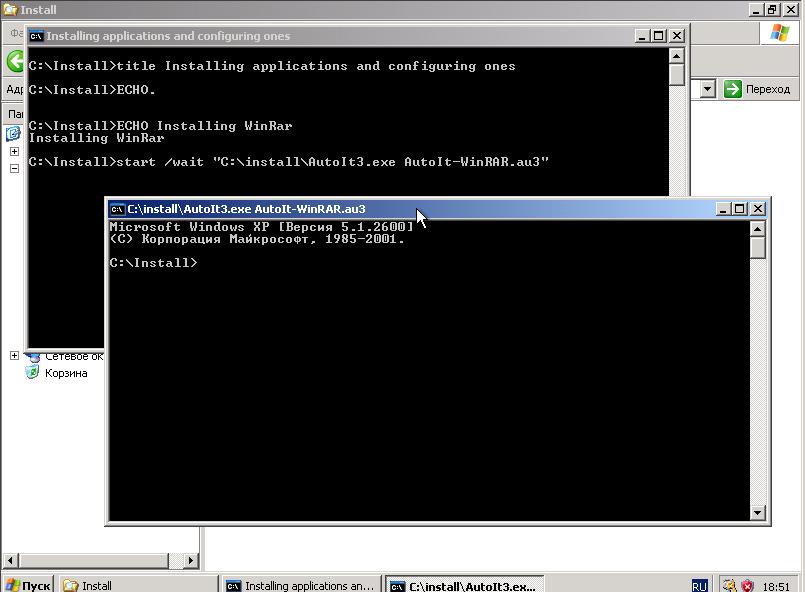Click the green Back arrow in Explorer
The image size is (805, 592).
[x=15, y=62]
